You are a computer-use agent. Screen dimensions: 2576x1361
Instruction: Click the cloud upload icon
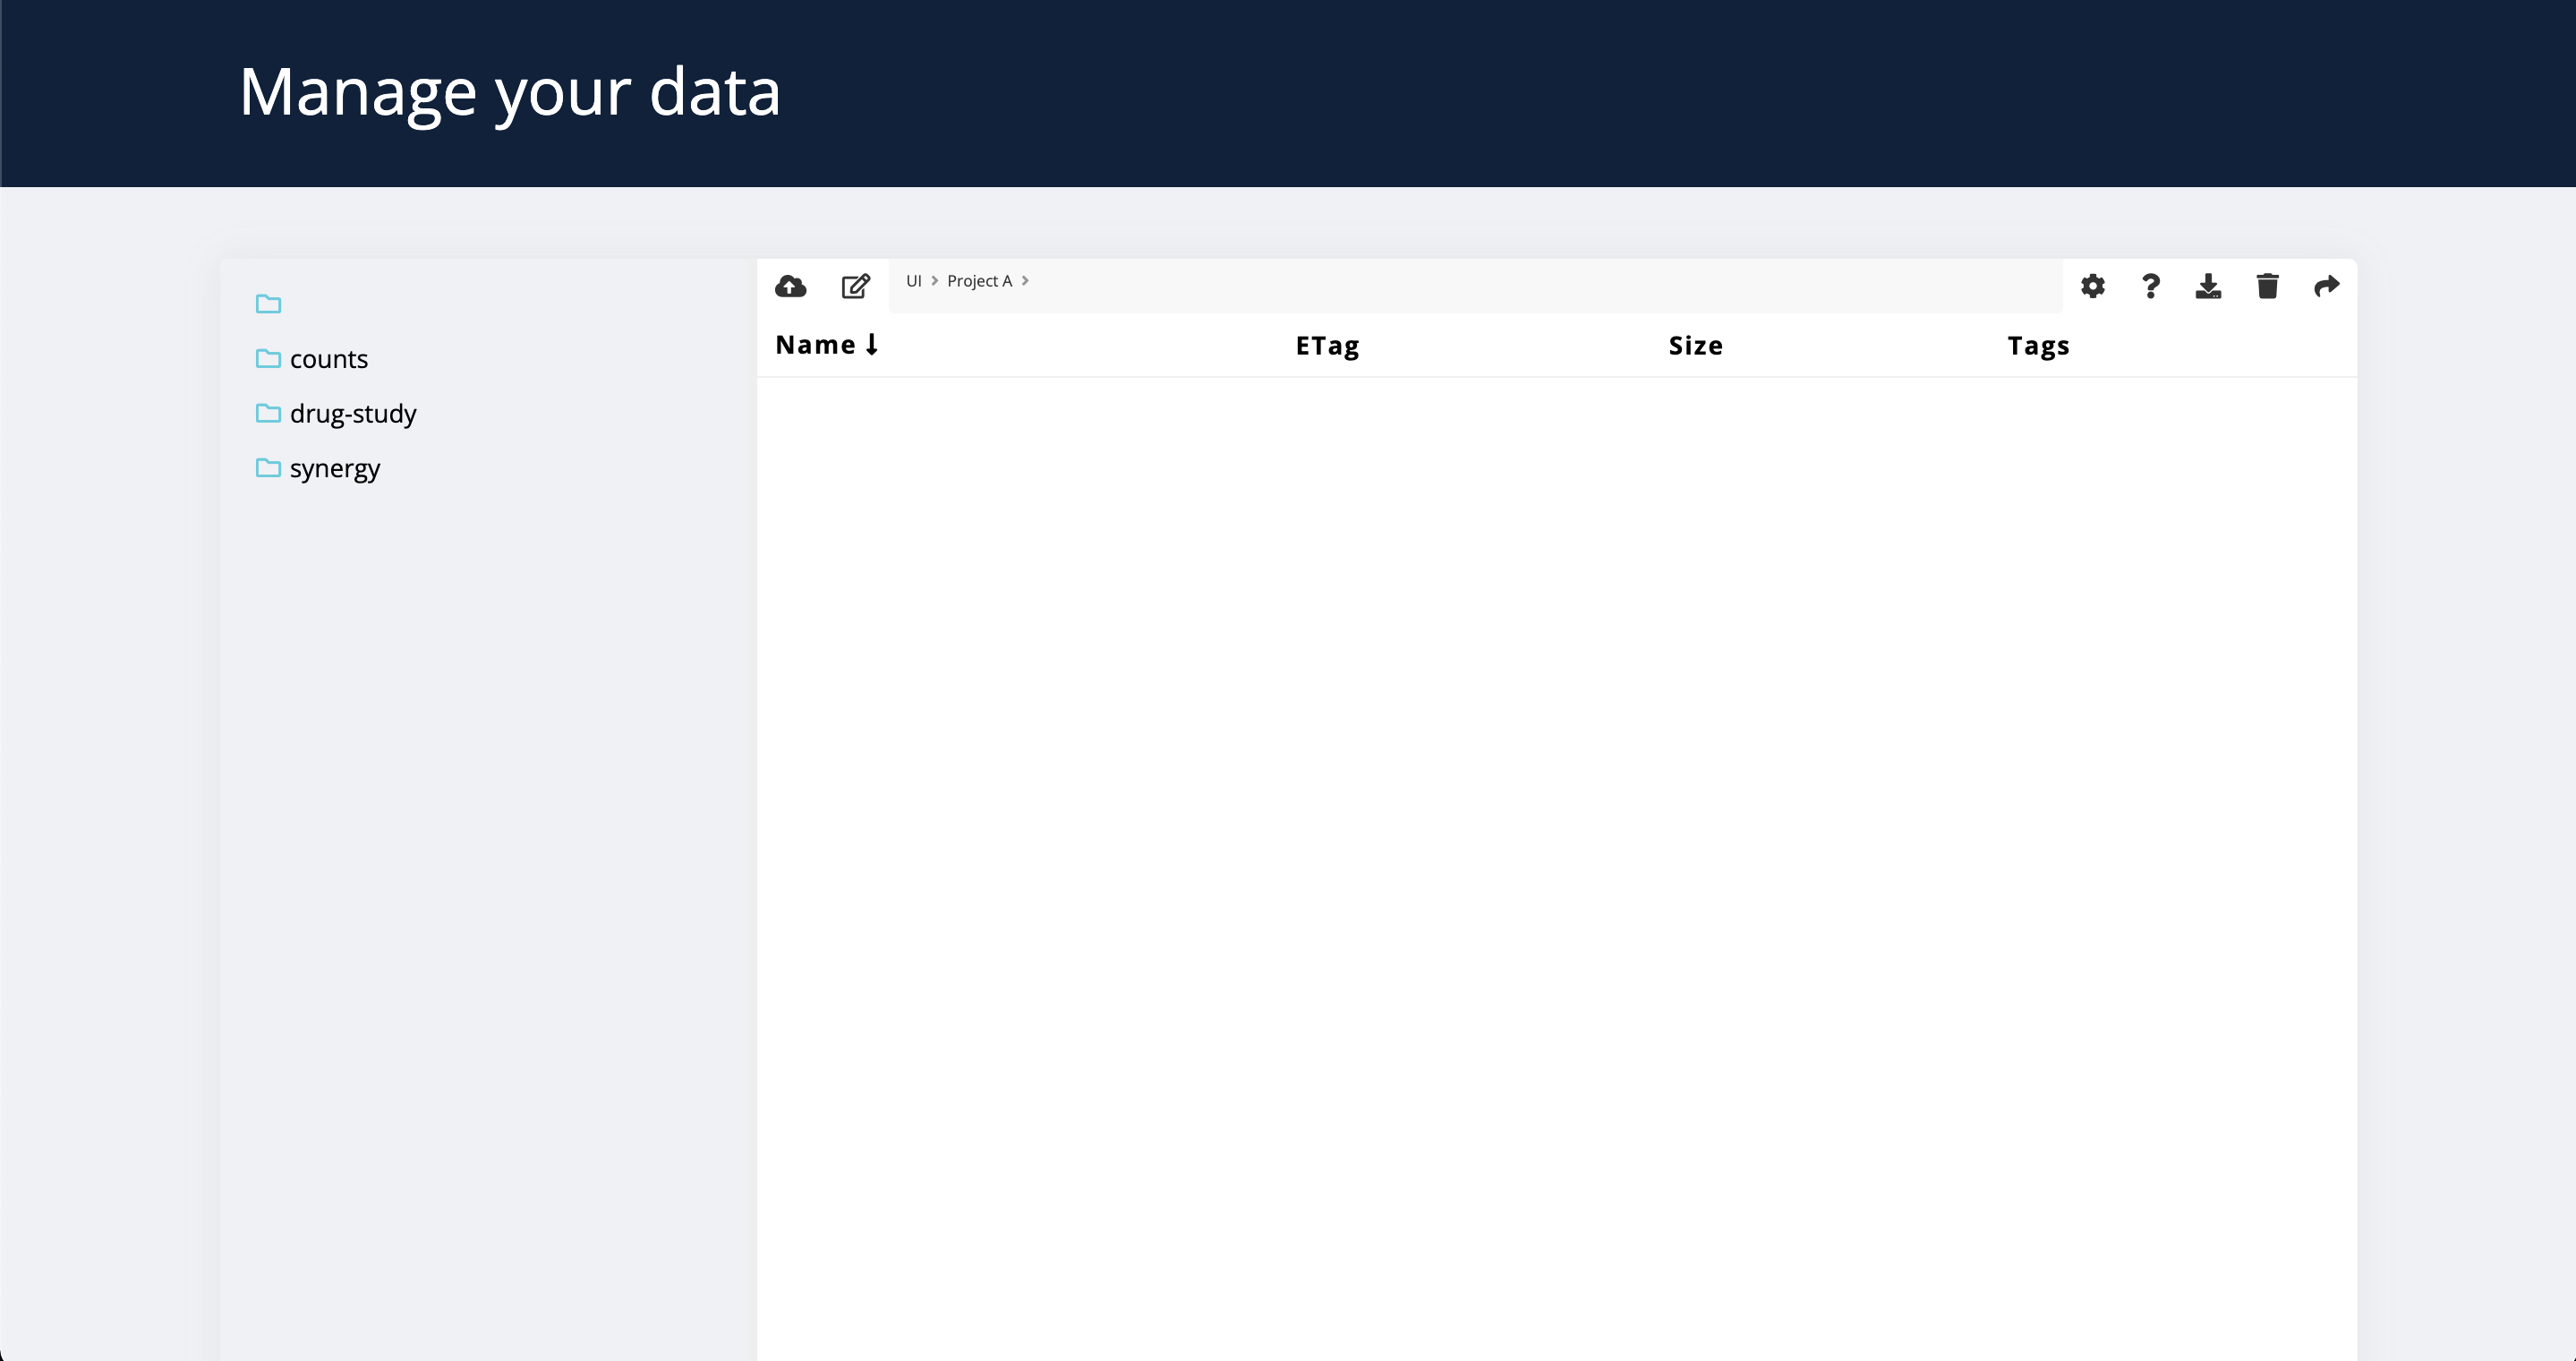click(790, 286)
